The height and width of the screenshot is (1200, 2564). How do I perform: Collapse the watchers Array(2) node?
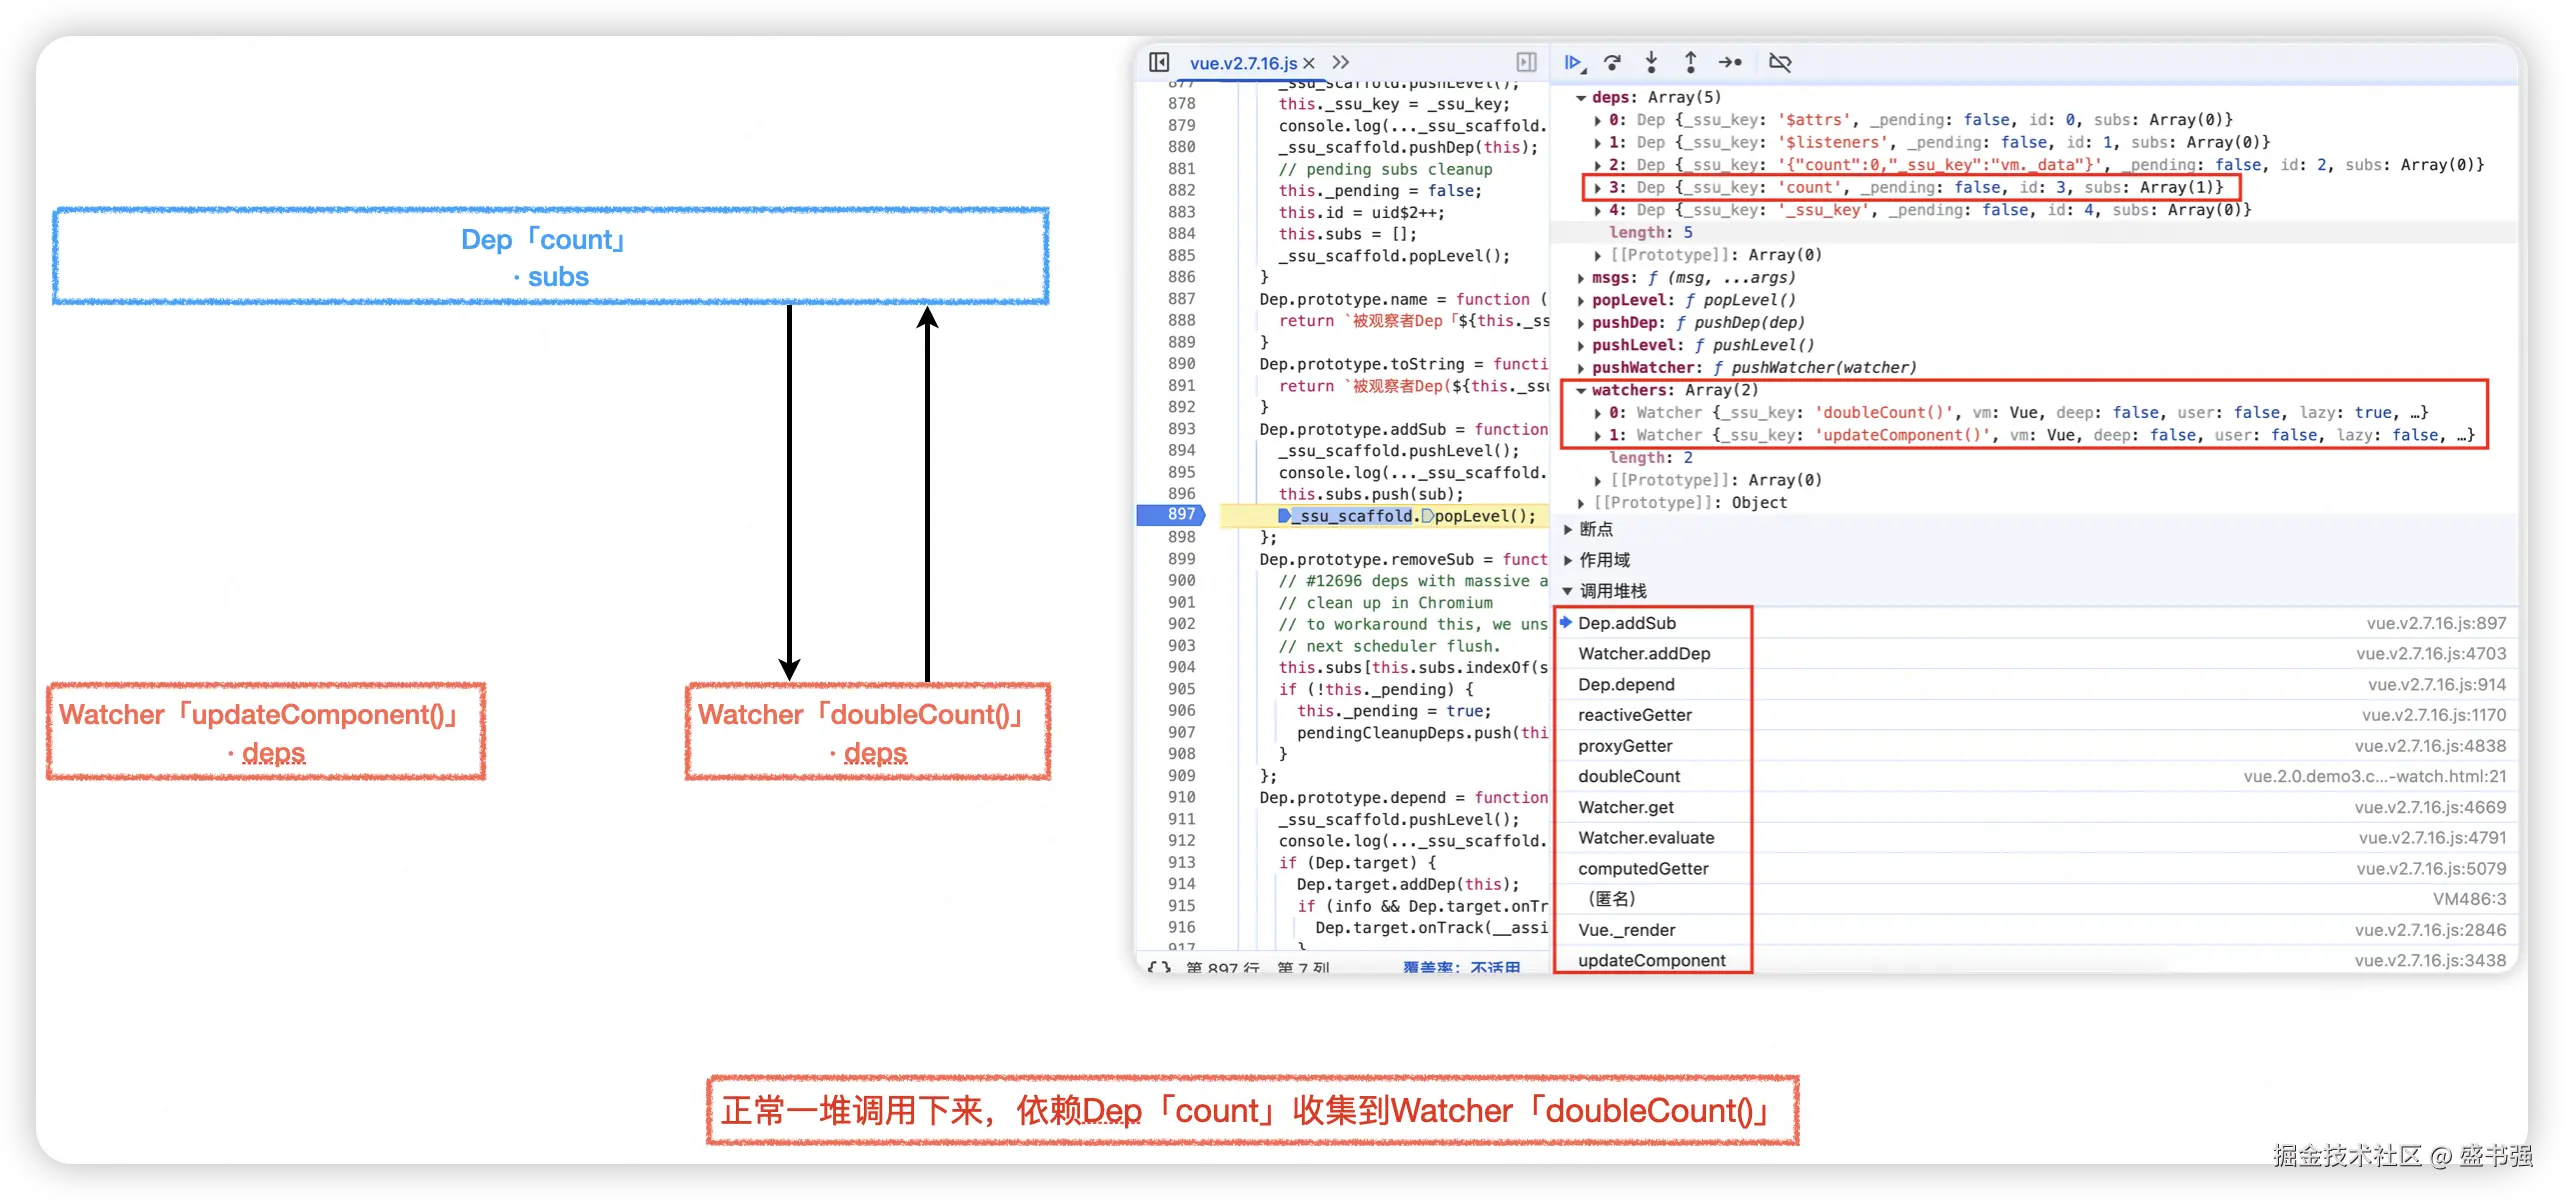pyautogui.click(x=1581, y=391)
